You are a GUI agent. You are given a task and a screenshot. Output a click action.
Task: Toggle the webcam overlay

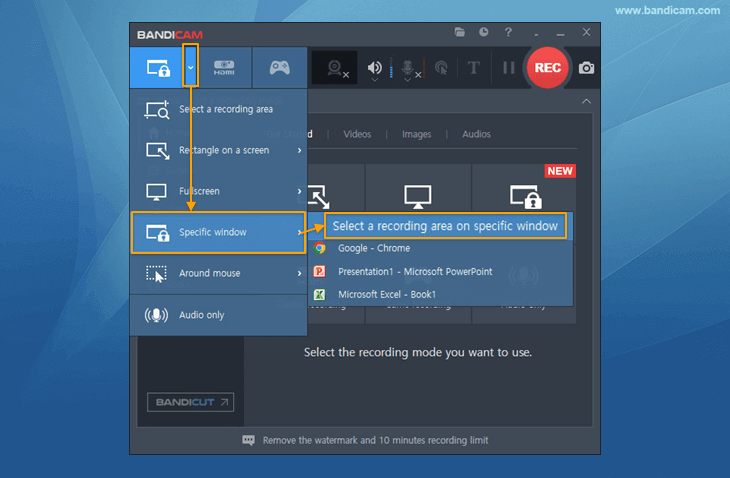tap(335, 68)
